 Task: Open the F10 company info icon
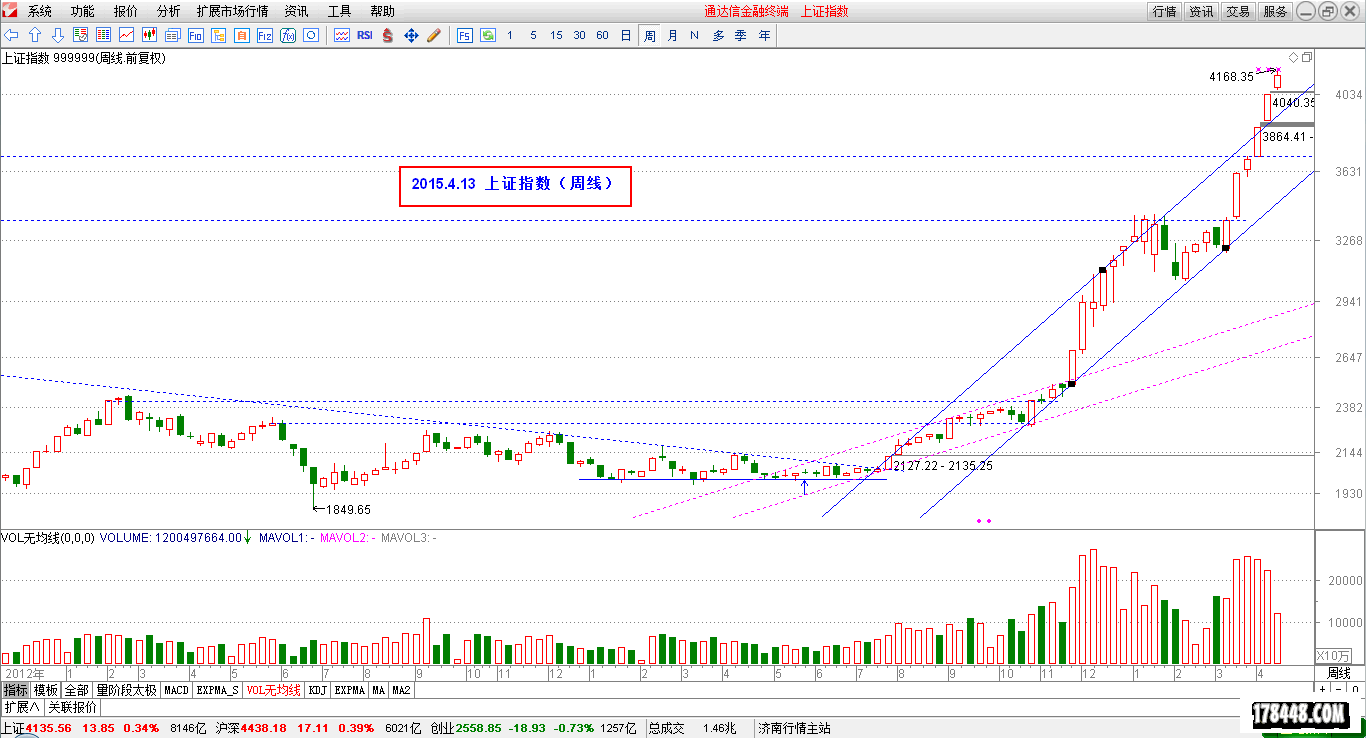(196, 35)
